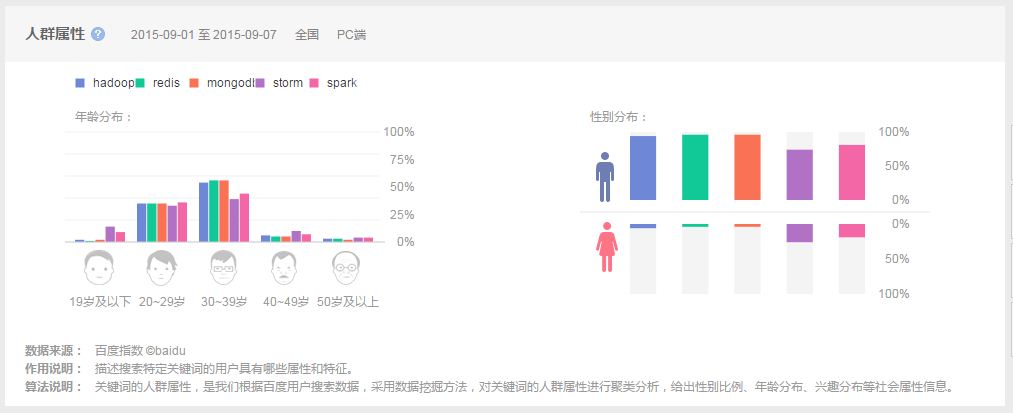The height and width of the screenshot is (413, 1013).
Task: Click the 作用说明 label
Action: pyautogui.click(x=54, y=369)
